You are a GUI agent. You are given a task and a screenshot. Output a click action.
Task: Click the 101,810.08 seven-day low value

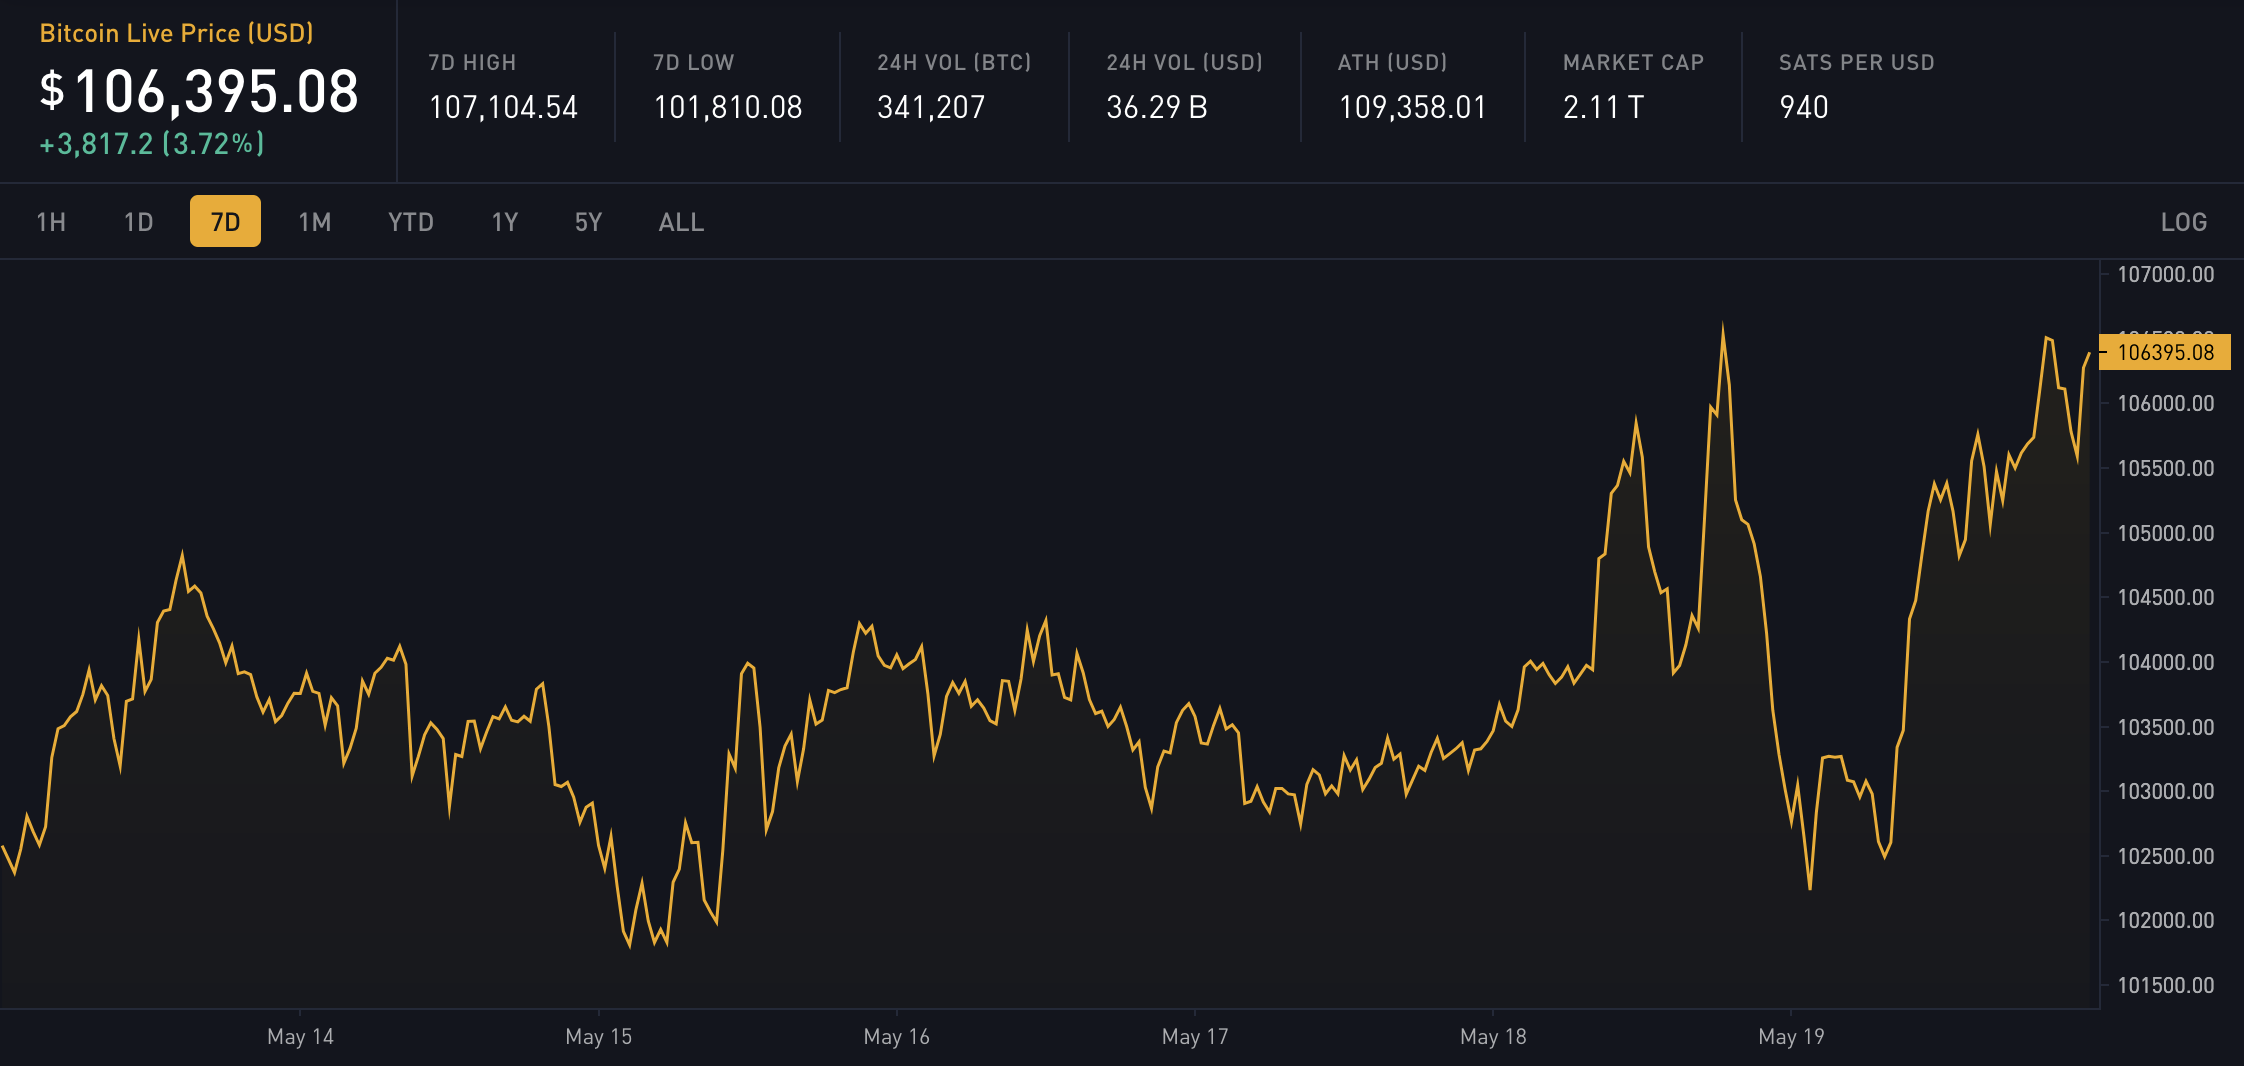coord(728,107)
